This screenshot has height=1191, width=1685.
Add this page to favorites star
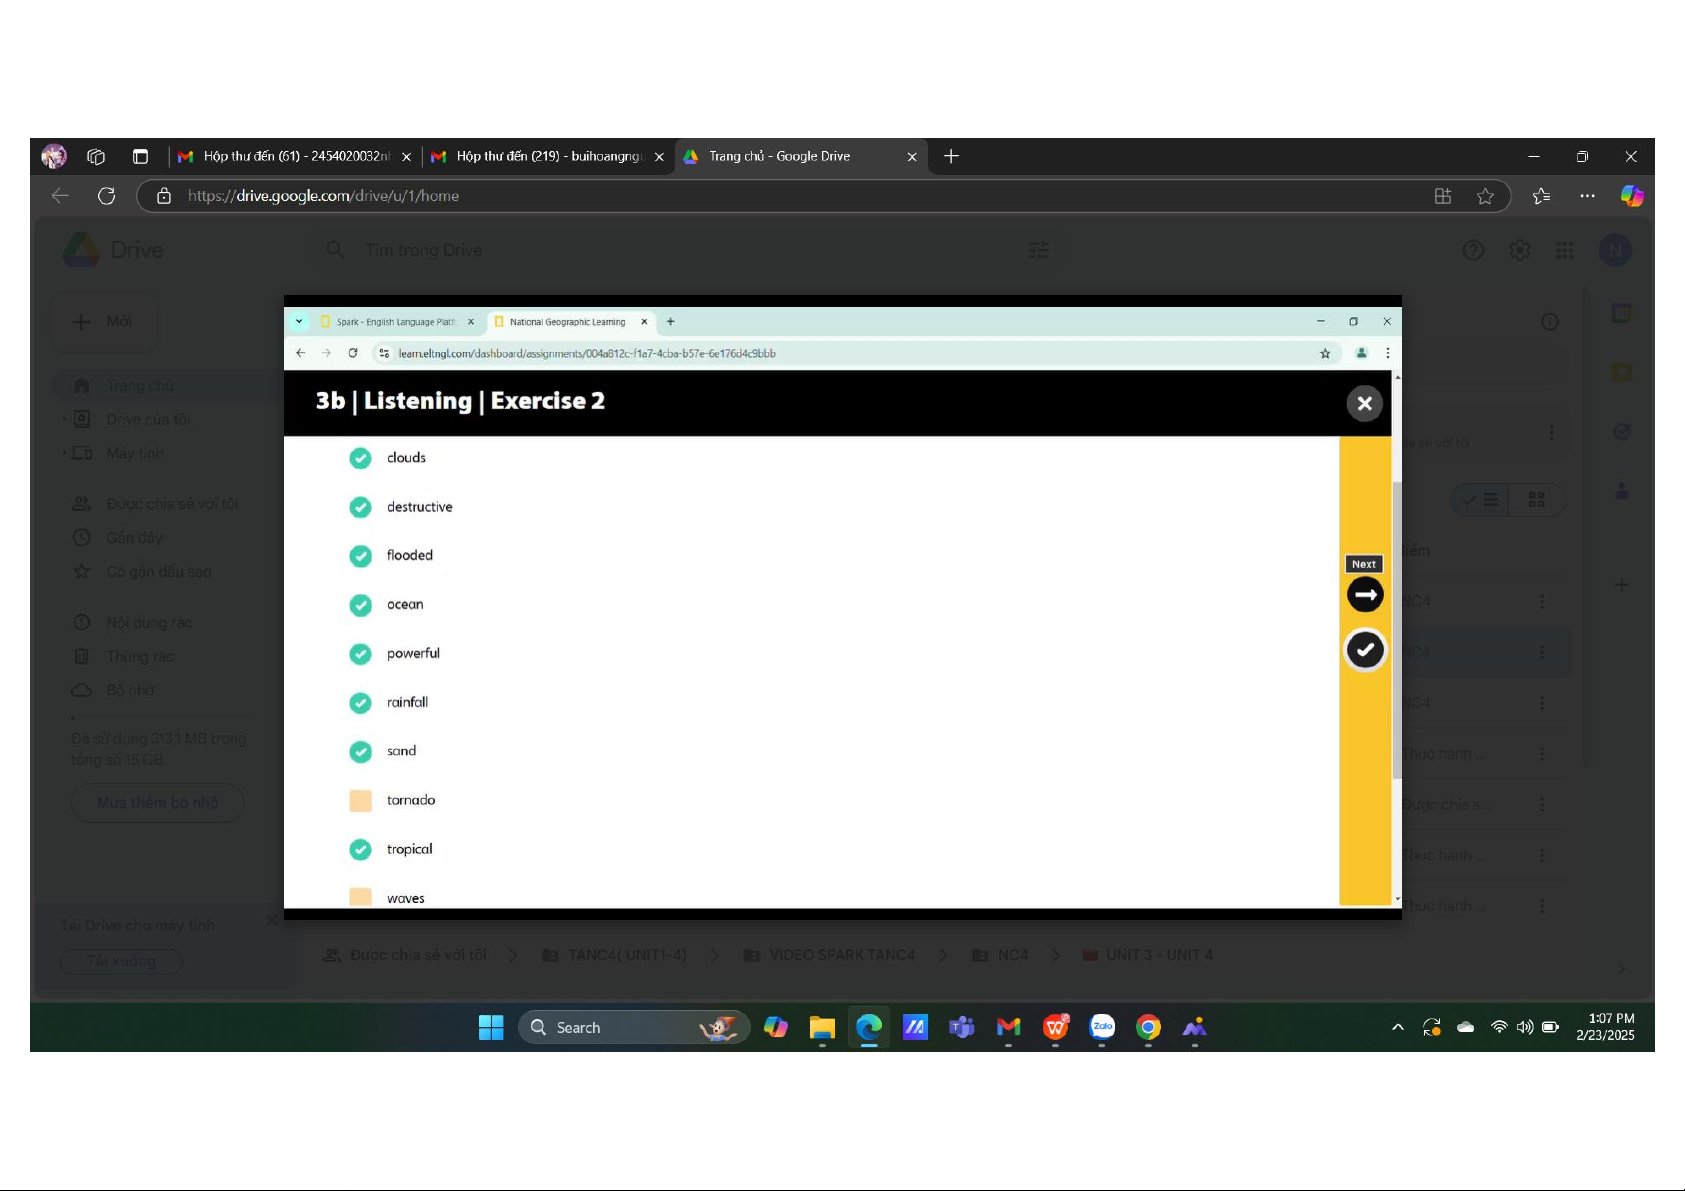[x=1485, y=196]
